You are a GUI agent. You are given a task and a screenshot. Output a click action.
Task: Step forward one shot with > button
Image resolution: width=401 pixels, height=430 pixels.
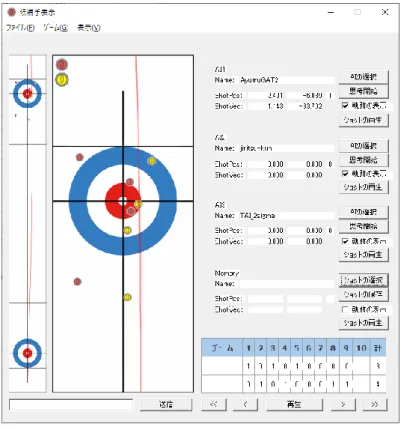click(x=343, y=405)
